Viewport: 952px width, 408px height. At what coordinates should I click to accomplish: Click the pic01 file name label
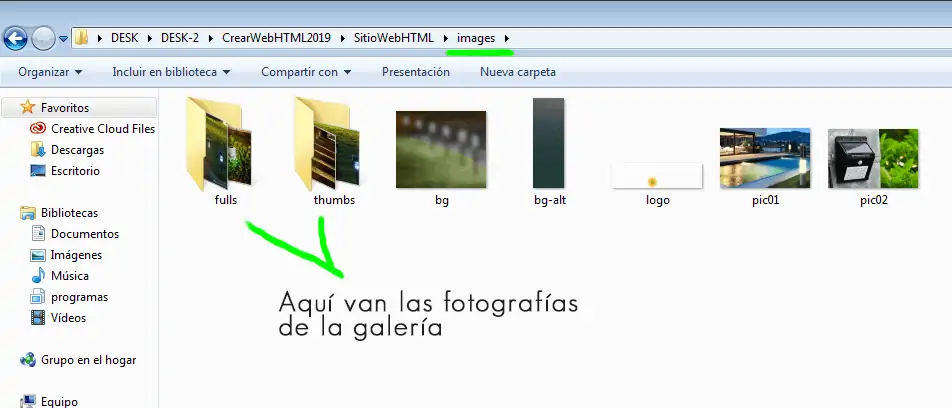(766, 200)
